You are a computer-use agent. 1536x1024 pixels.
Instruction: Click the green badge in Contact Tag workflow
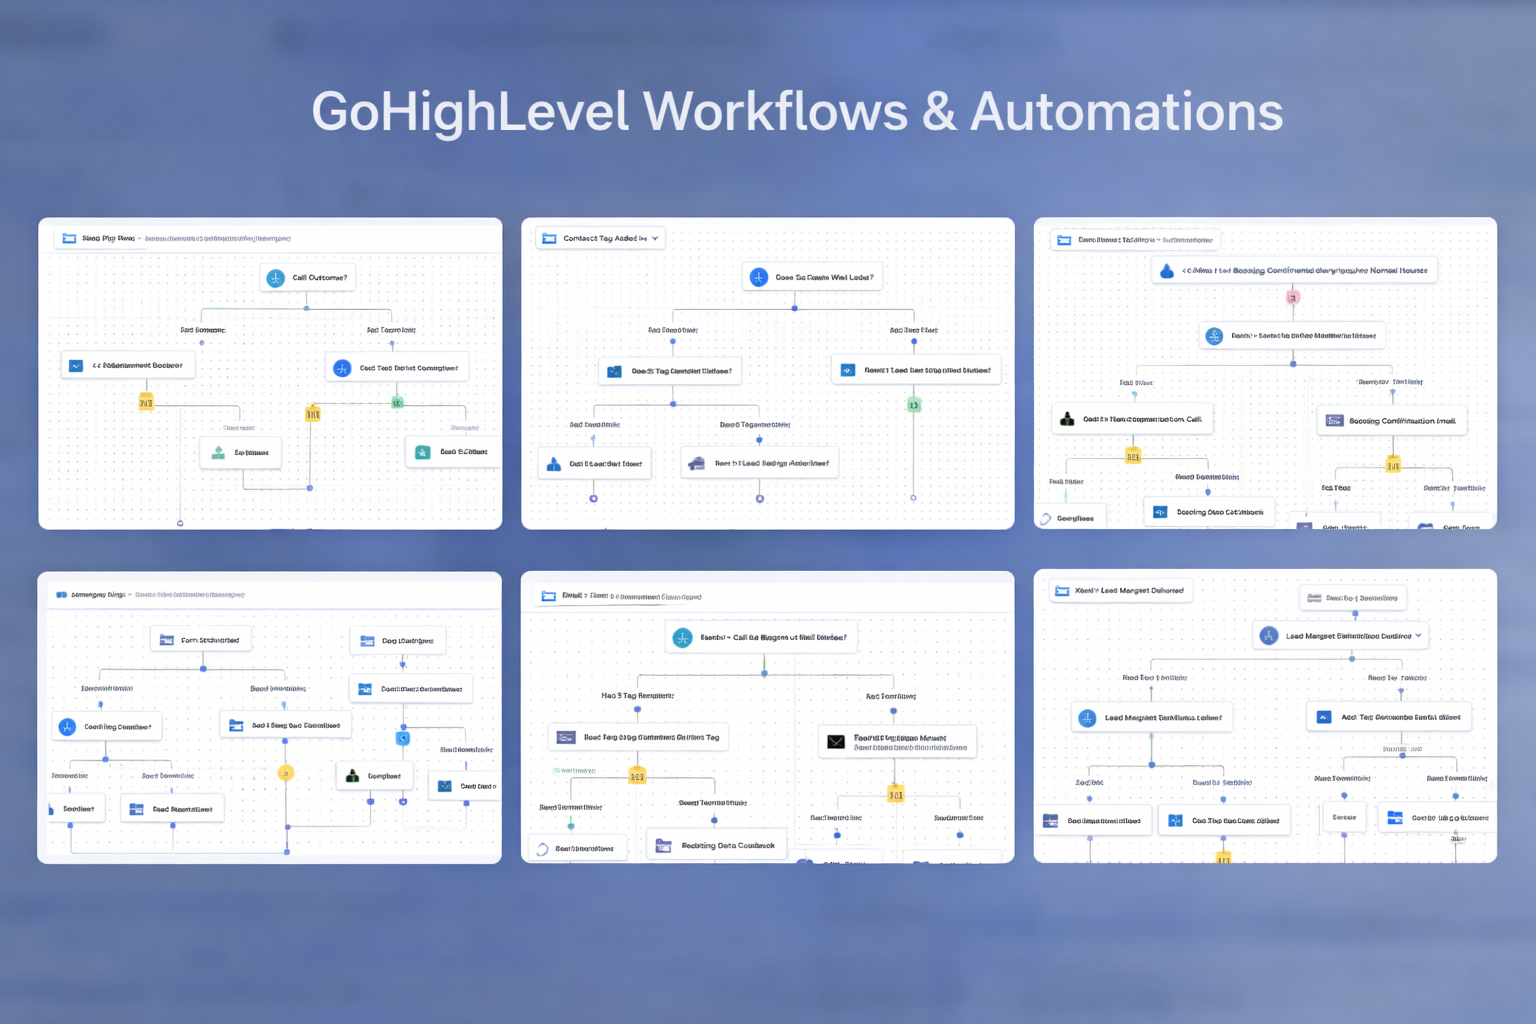tap(913, 405)
